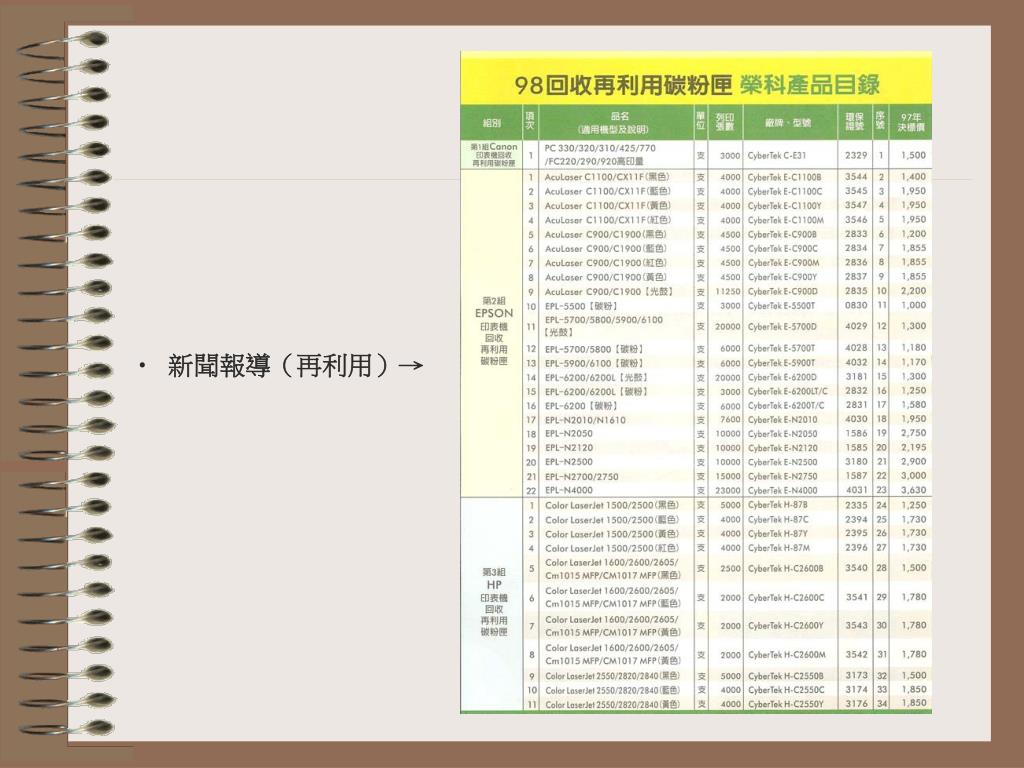Click certificate number 3176
Viewport: 1024px width, 768px height.
coord(856,703)
